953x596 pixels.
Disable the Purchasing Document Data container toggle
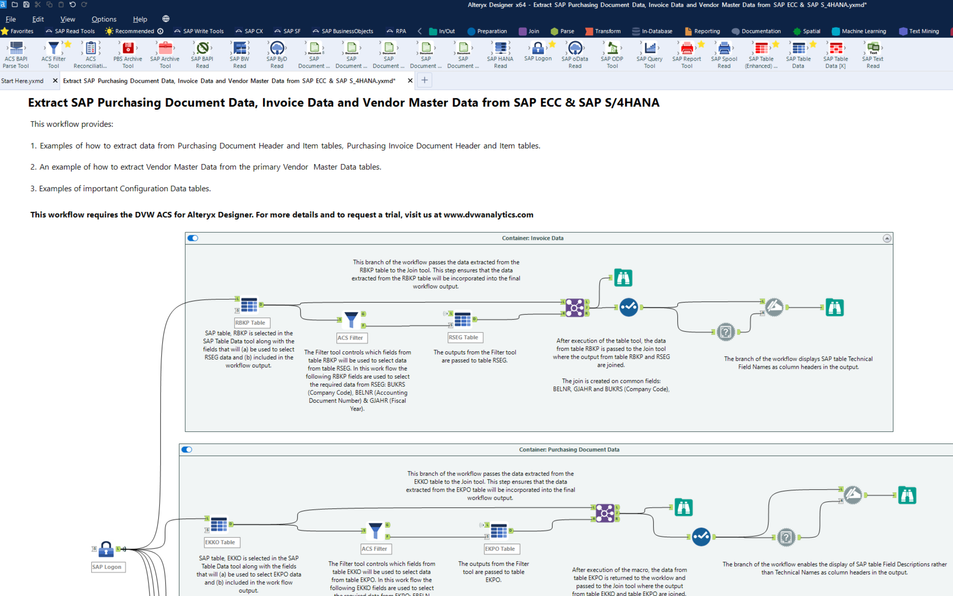pyautogui.click(x=187, y=450)
